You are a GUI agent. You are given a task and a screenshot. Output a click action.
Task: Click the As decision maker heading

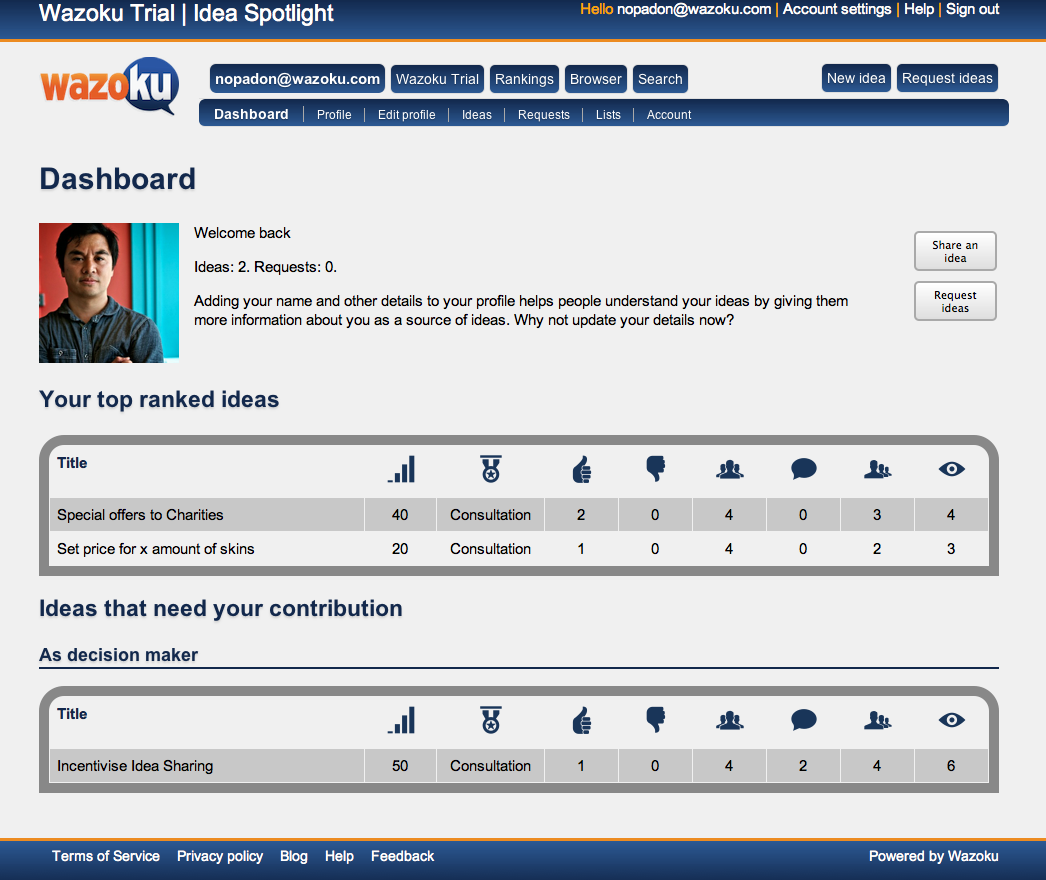pos(119,654)
